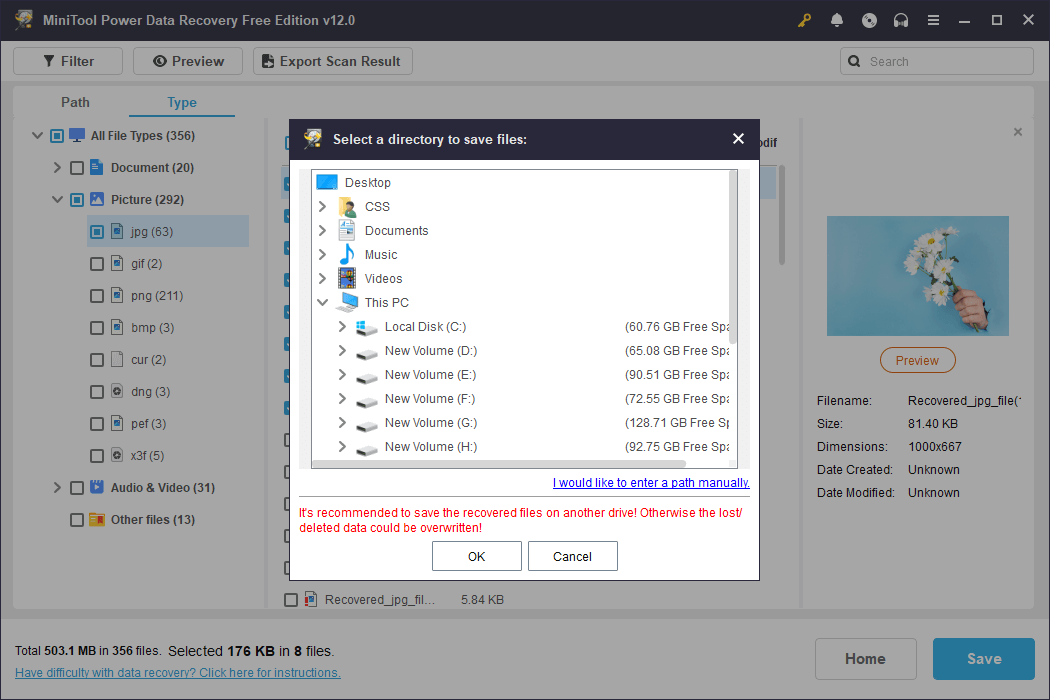The height and width of the screenshot is (700, 1050).
Task: Select the Local Disk (C:) drive icon
Action: (x=367, y=327)
